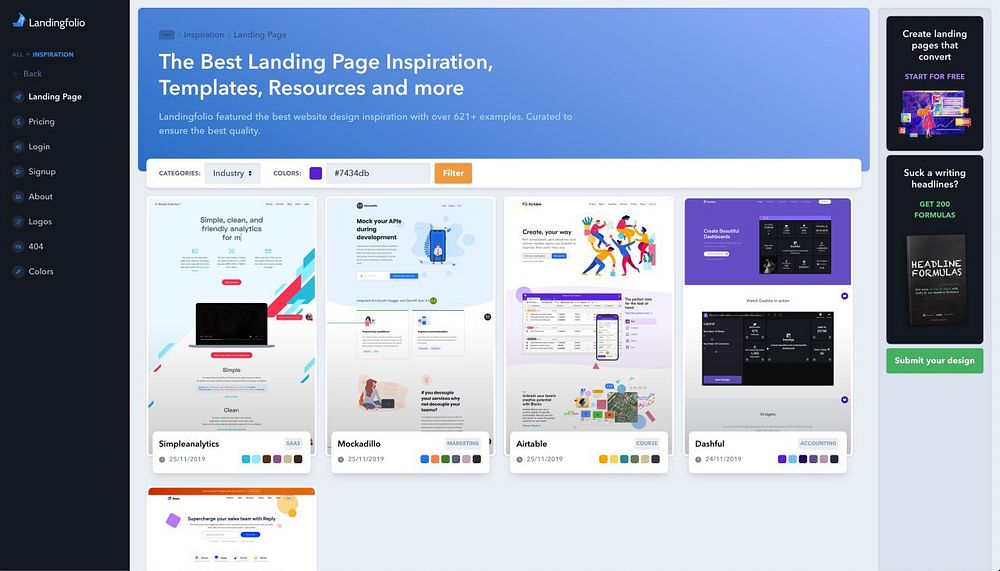
Task: Go to Login in the sidebar
Action: [39, 146]
